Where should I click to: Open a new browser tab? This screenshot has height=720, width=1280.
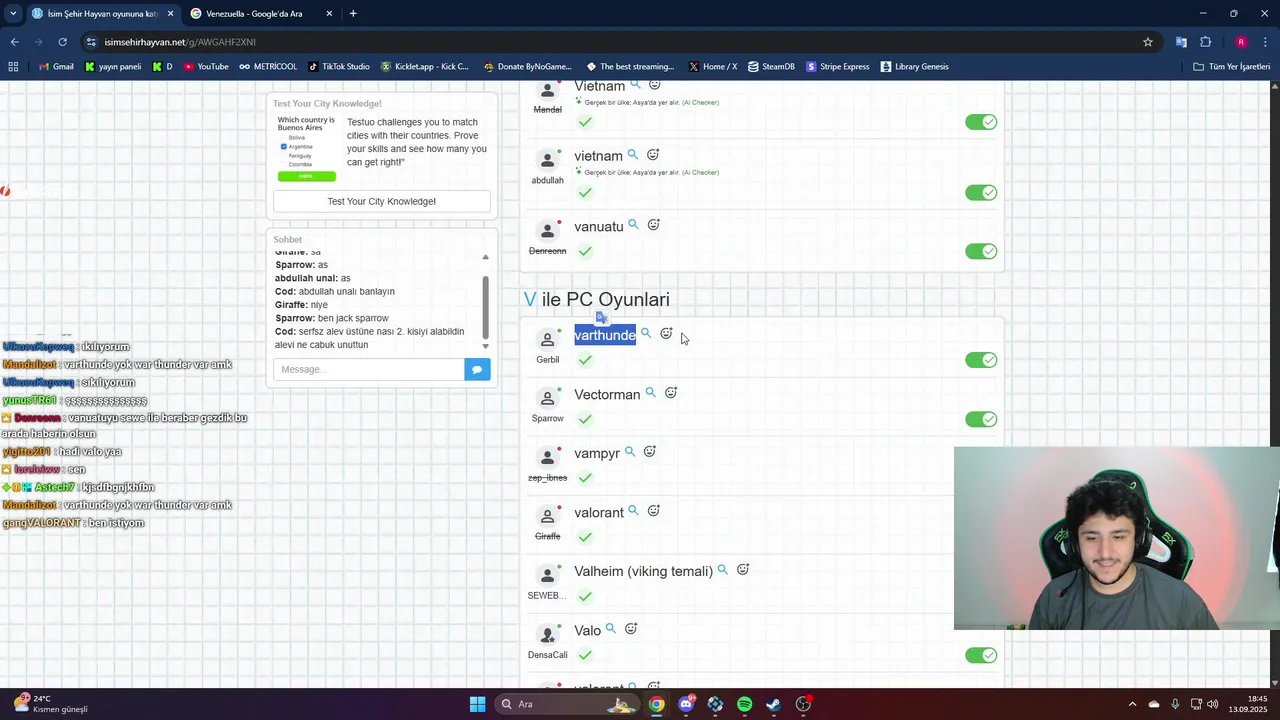(x=353, y=14)
